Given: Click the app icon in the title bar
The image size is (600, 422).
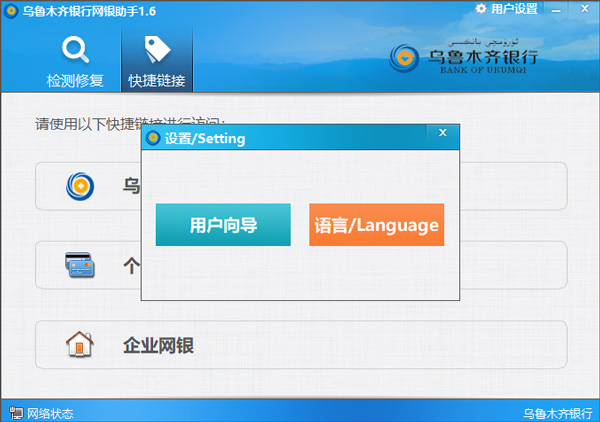Looking at the screenshot, I should [11, 11].
